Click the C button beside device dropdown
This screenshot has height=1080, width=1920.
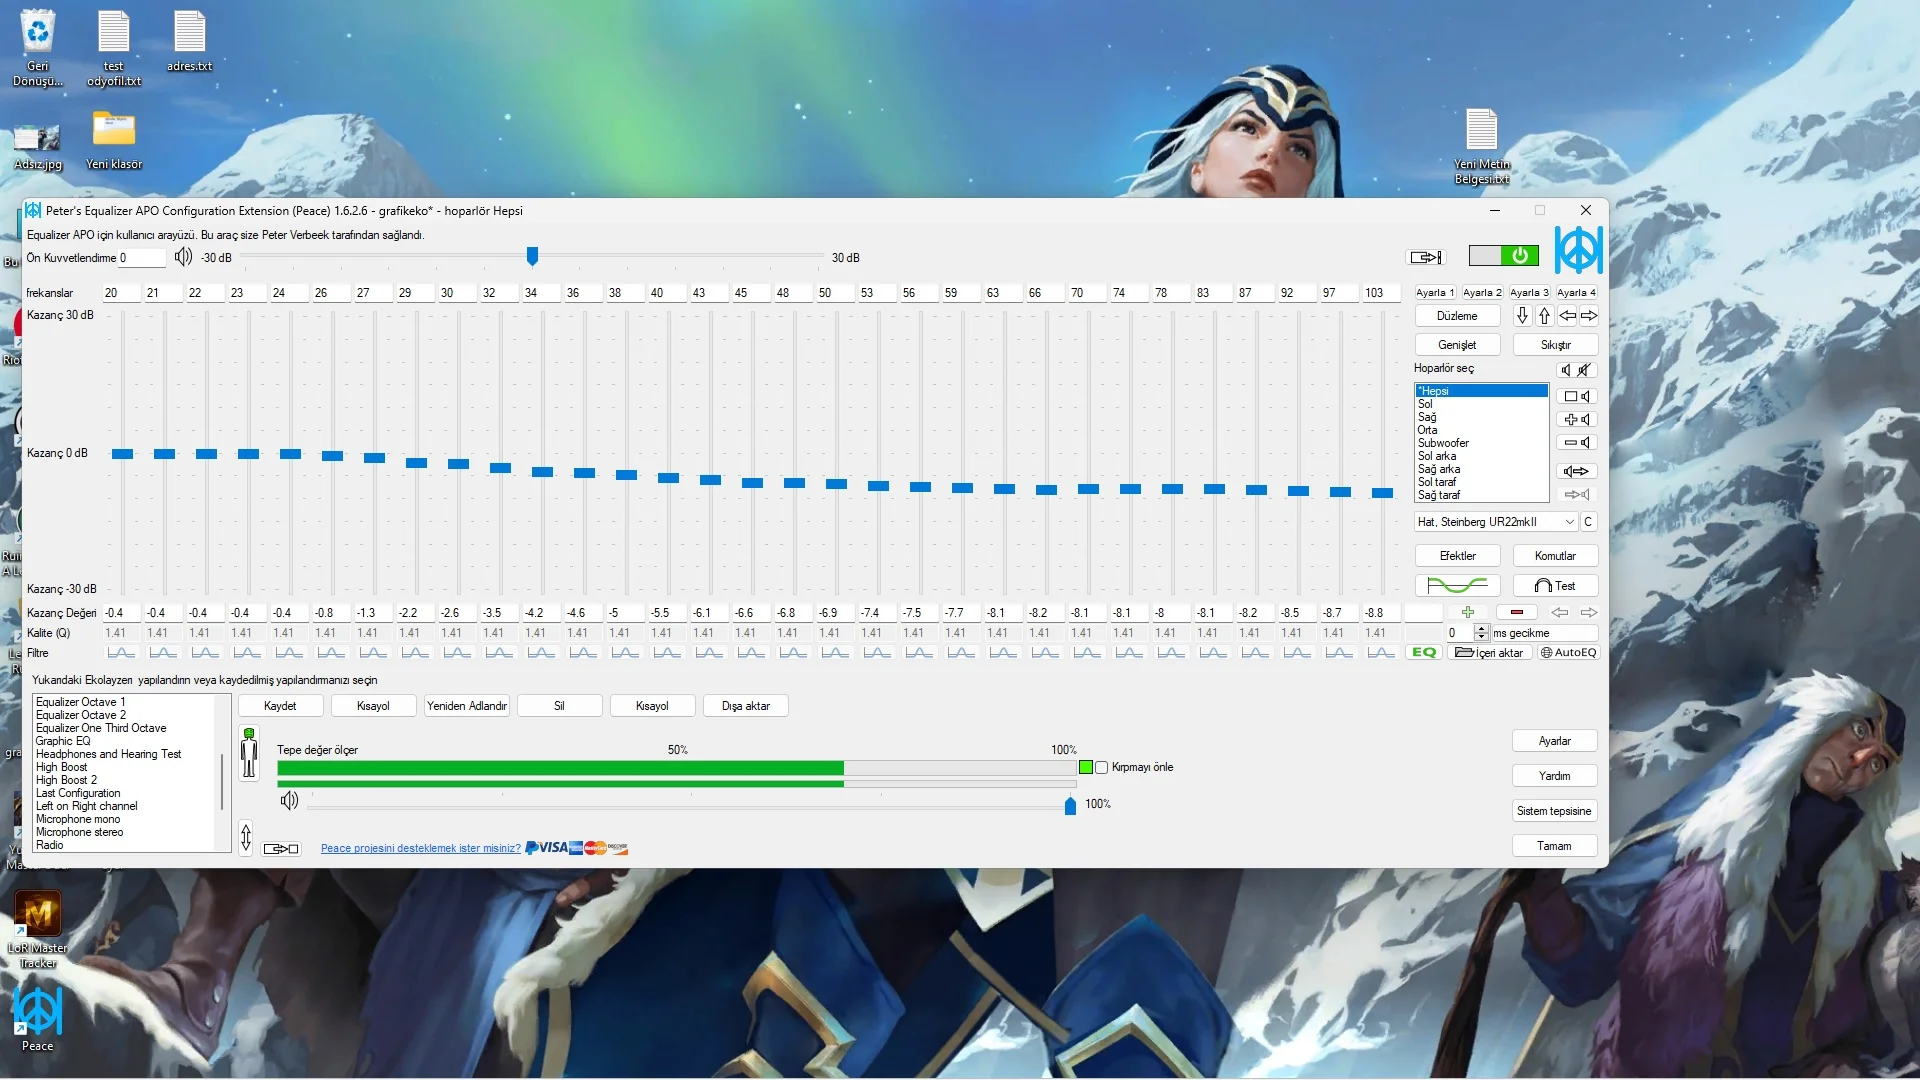(x=1588, y=522)
